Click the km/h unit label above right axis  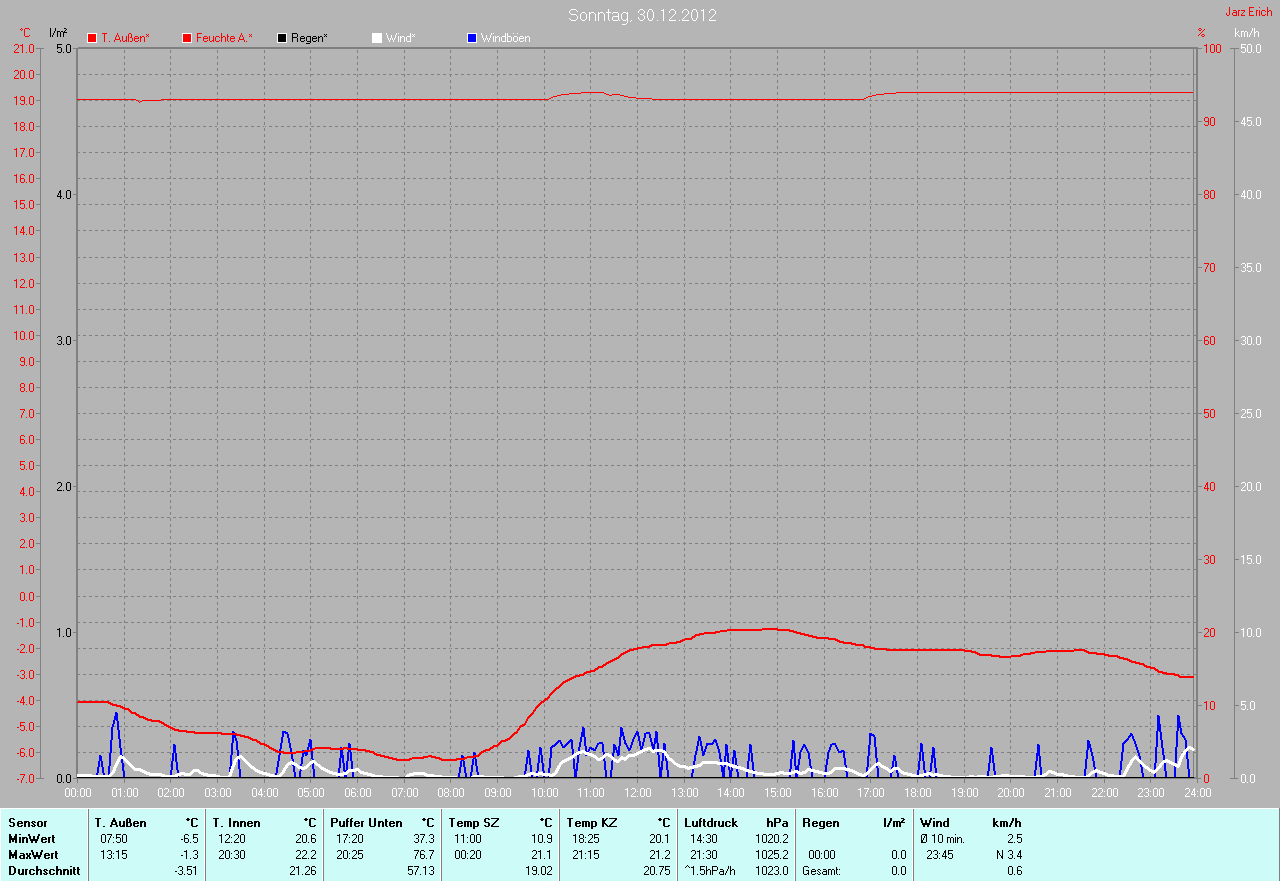point(1246,33)
